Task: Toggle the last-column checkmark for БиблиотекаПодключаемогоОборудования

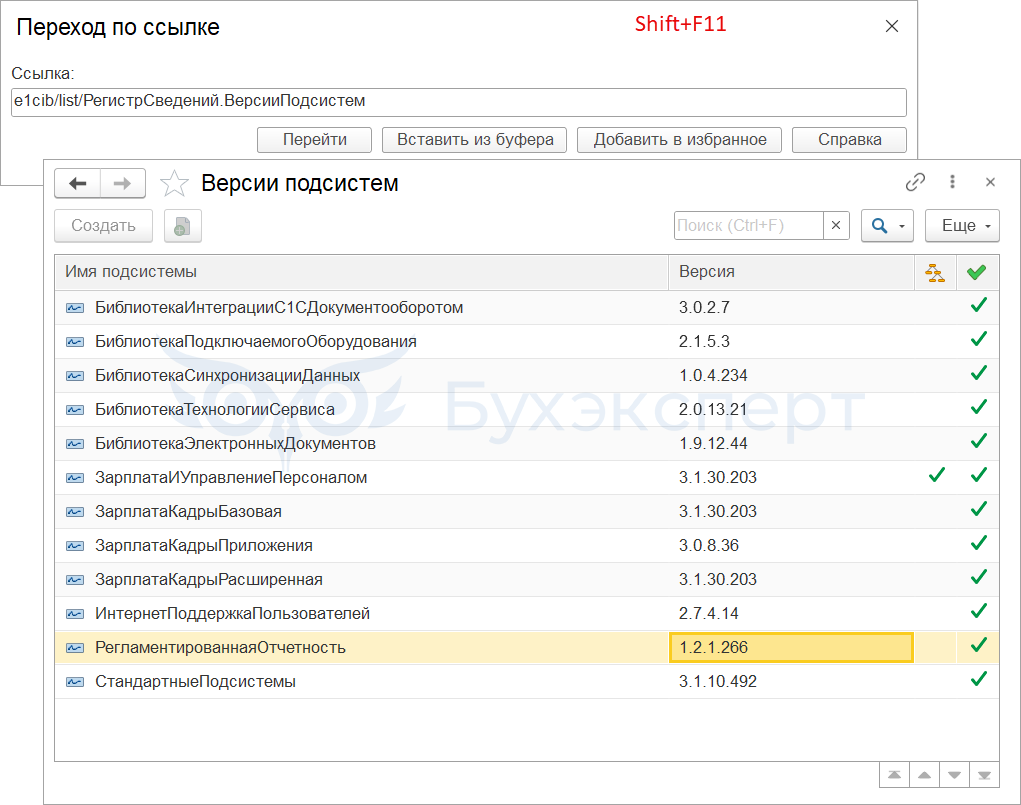Action: (x=979, y=339)
